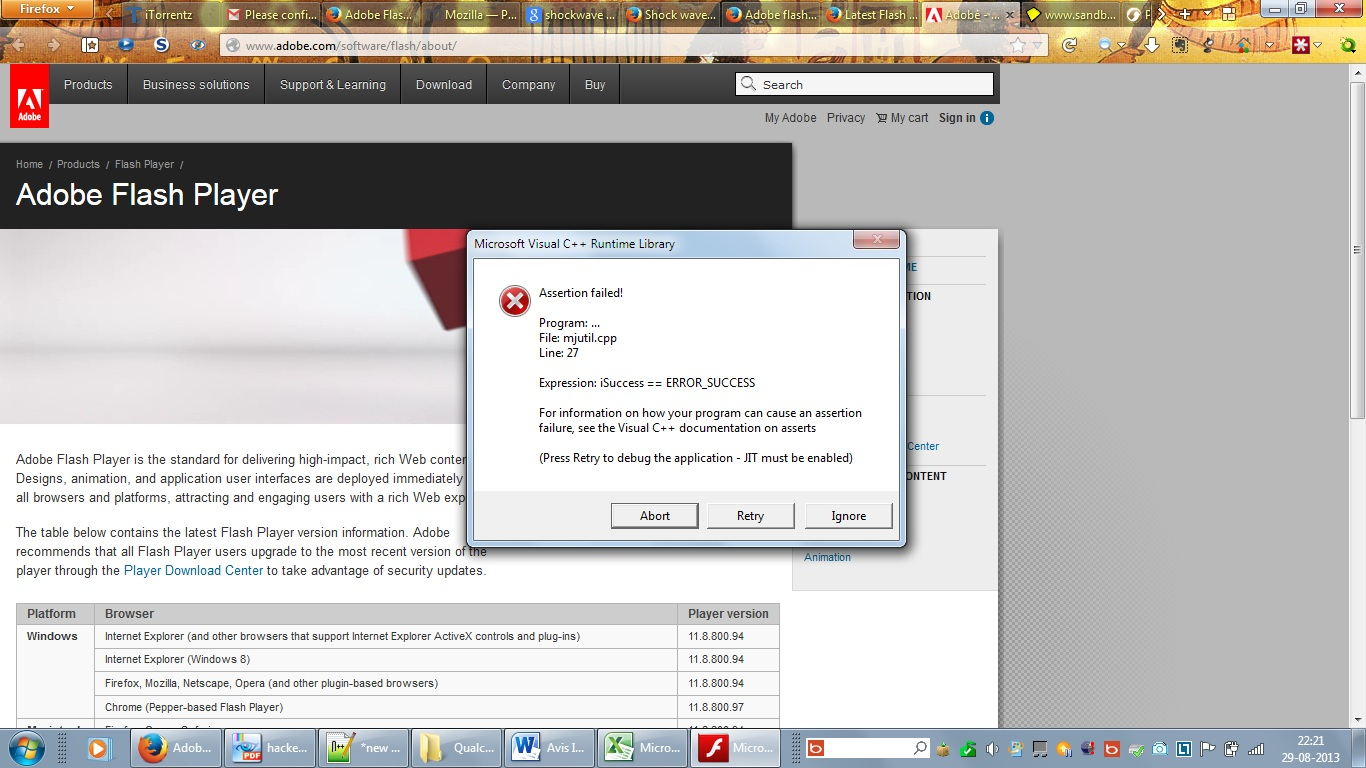The height and width of the screenshot is (768, 1366).
Task: Open the Firefox menu dropdown button
Action: point(47,9)
